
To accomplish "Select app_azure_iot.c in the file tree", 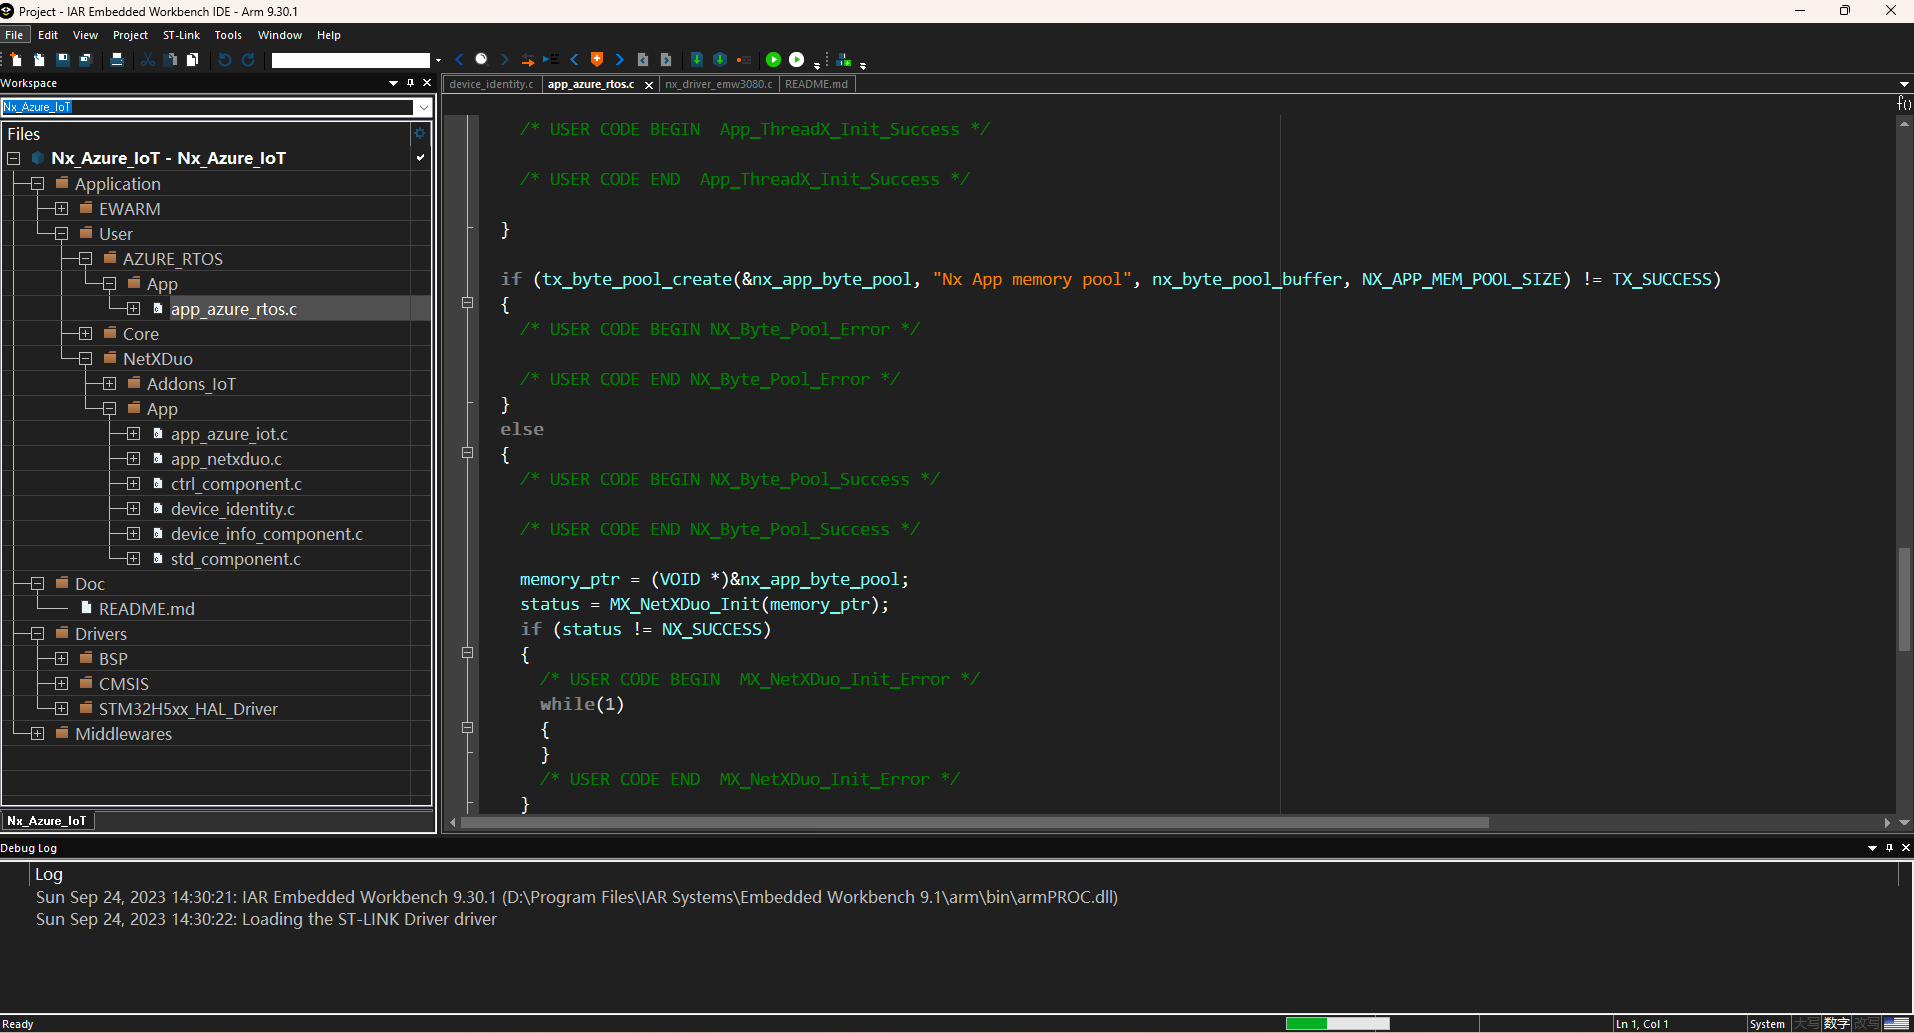I will (x=229, y=434).
